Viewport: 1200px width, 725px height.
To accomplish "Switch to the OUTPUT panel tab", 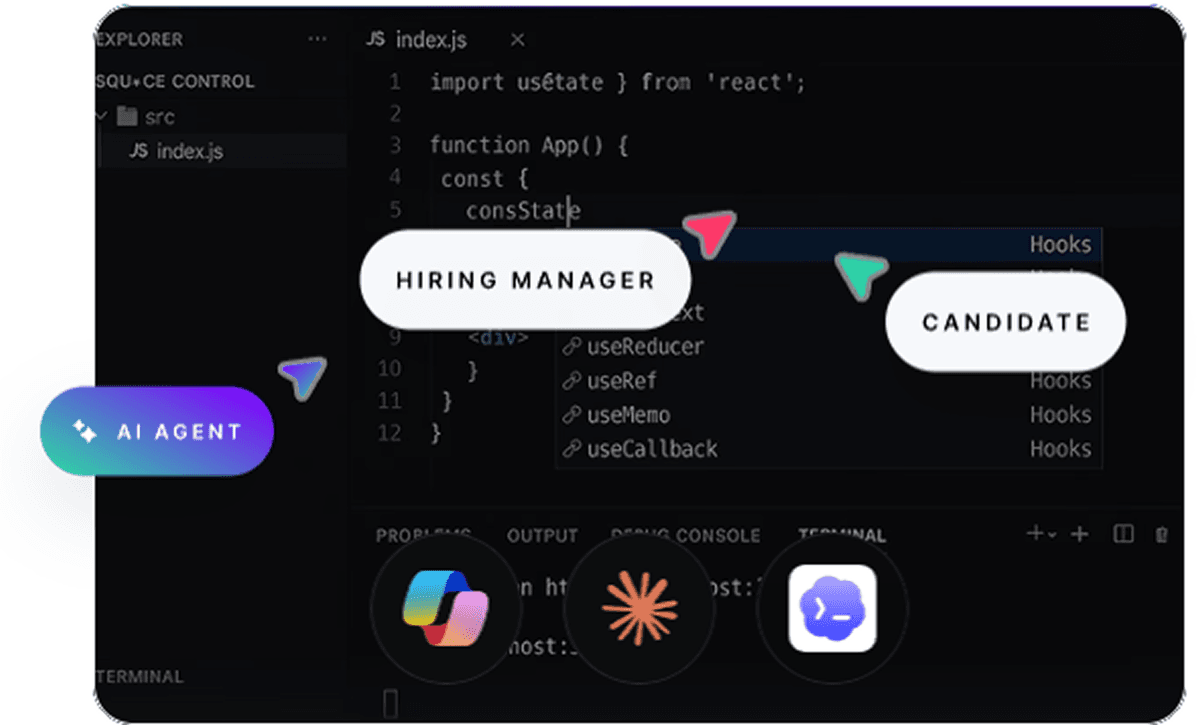I will 541,535.
